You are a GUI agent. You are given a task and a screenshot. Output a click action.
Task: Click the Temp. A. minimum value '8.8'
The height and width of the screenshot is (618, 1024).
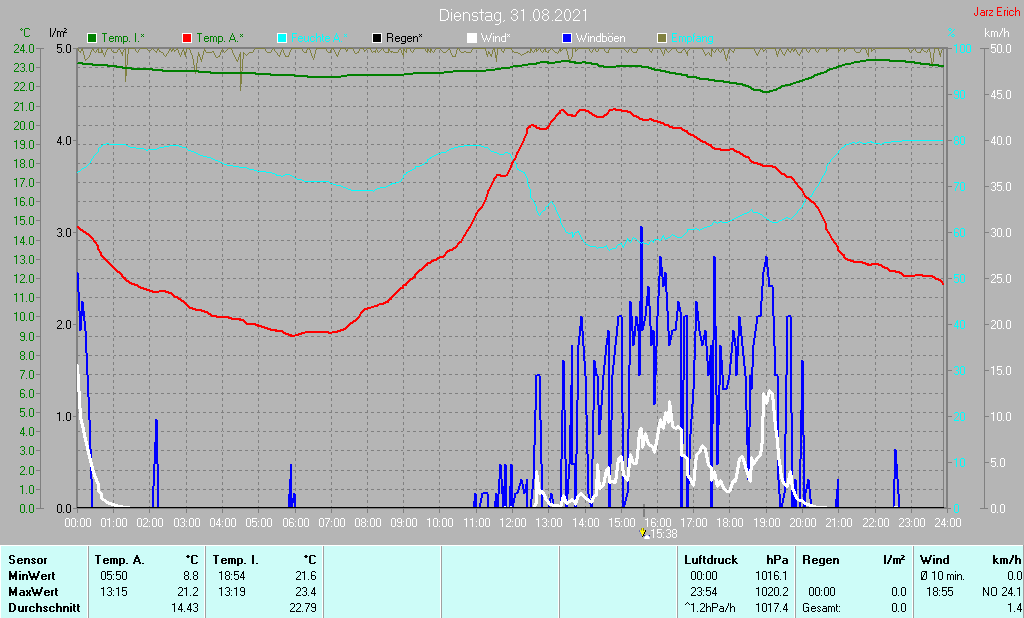(191, 576)
